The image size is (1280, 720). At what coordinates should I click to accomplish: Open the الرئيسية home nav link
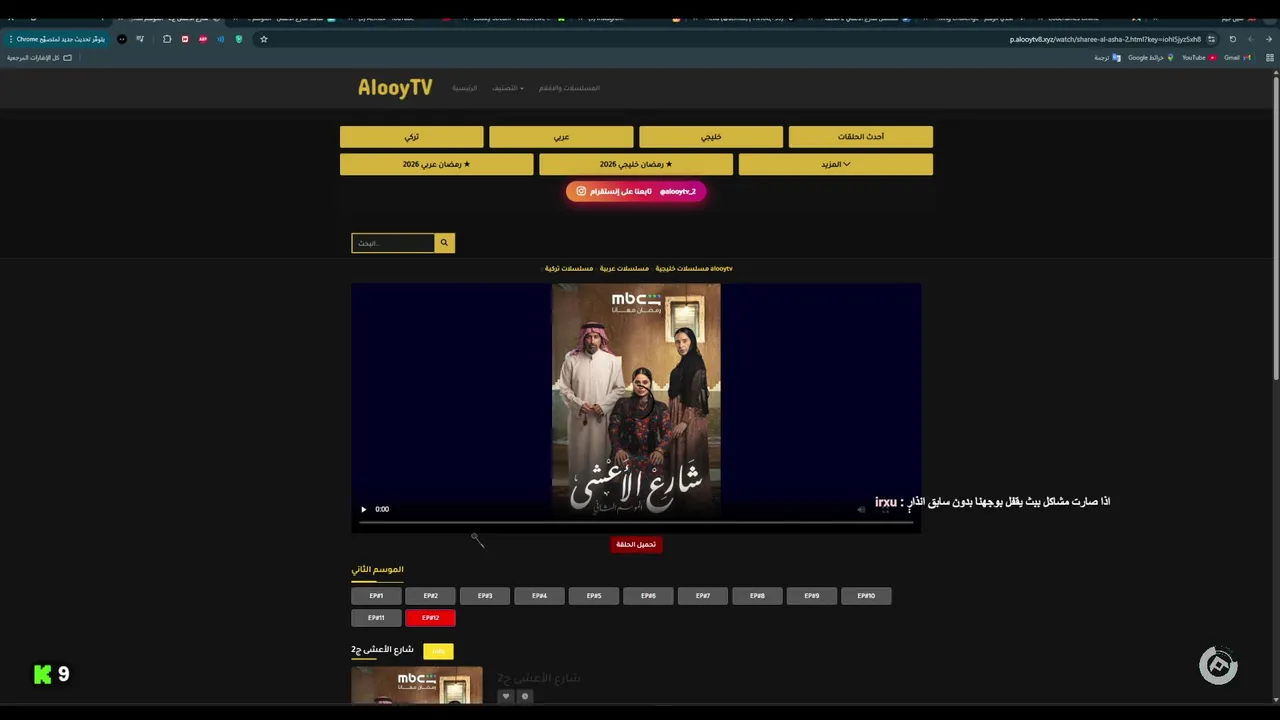(x=464, y=88)
